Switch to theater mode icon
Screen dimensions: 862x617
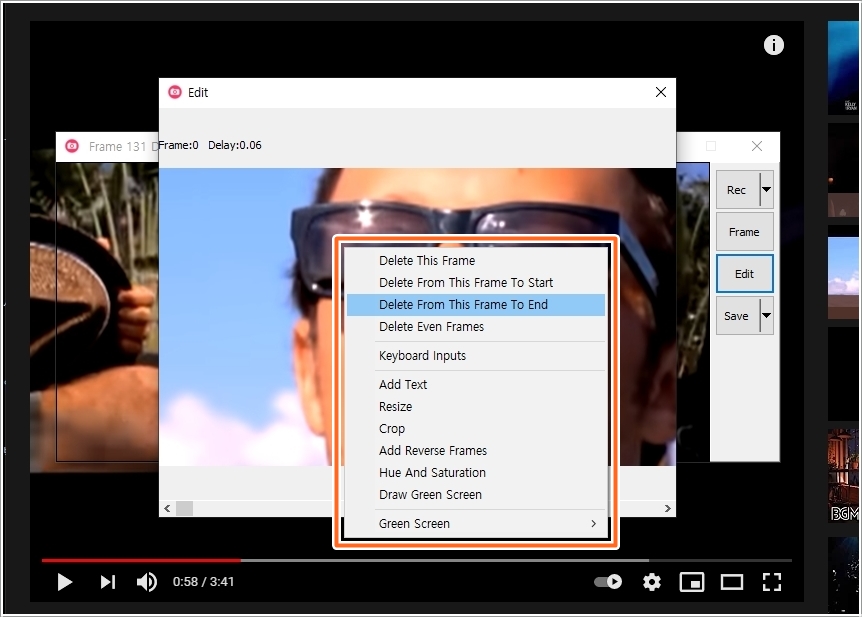click(732, 582)
